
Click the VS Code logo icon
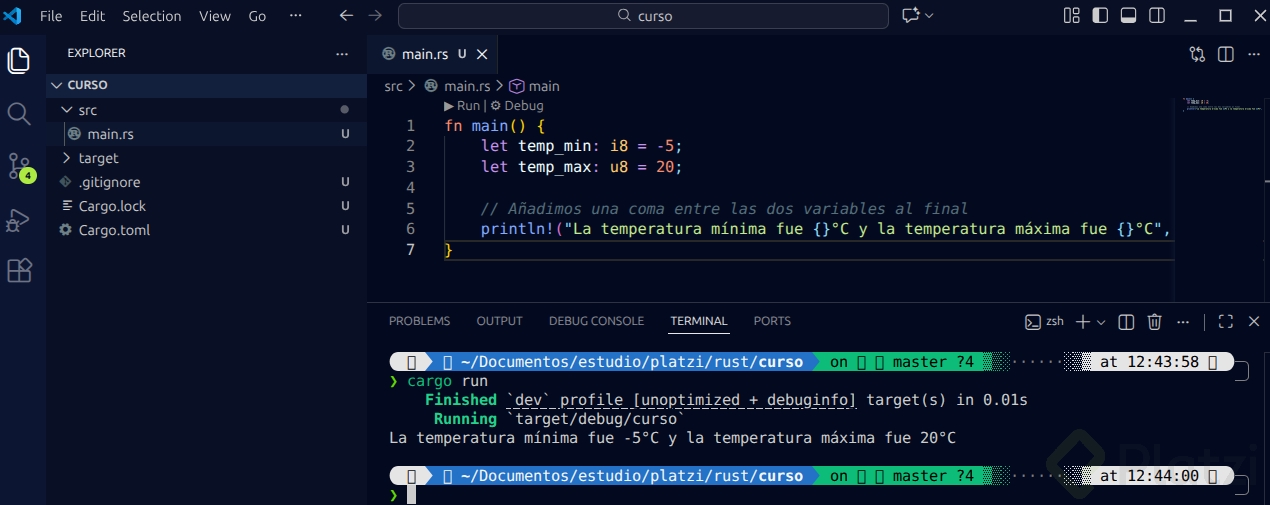pyautogui.click(x=13, y=16)
